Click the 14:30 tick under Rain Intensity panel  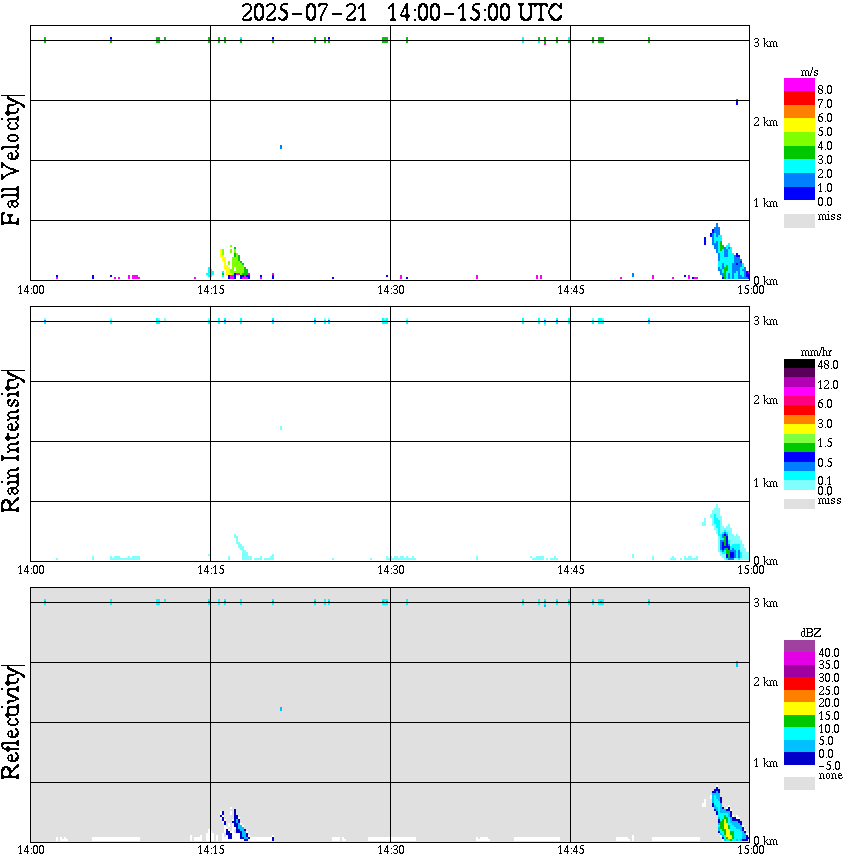pyautogui.click(x=391, y=570)
